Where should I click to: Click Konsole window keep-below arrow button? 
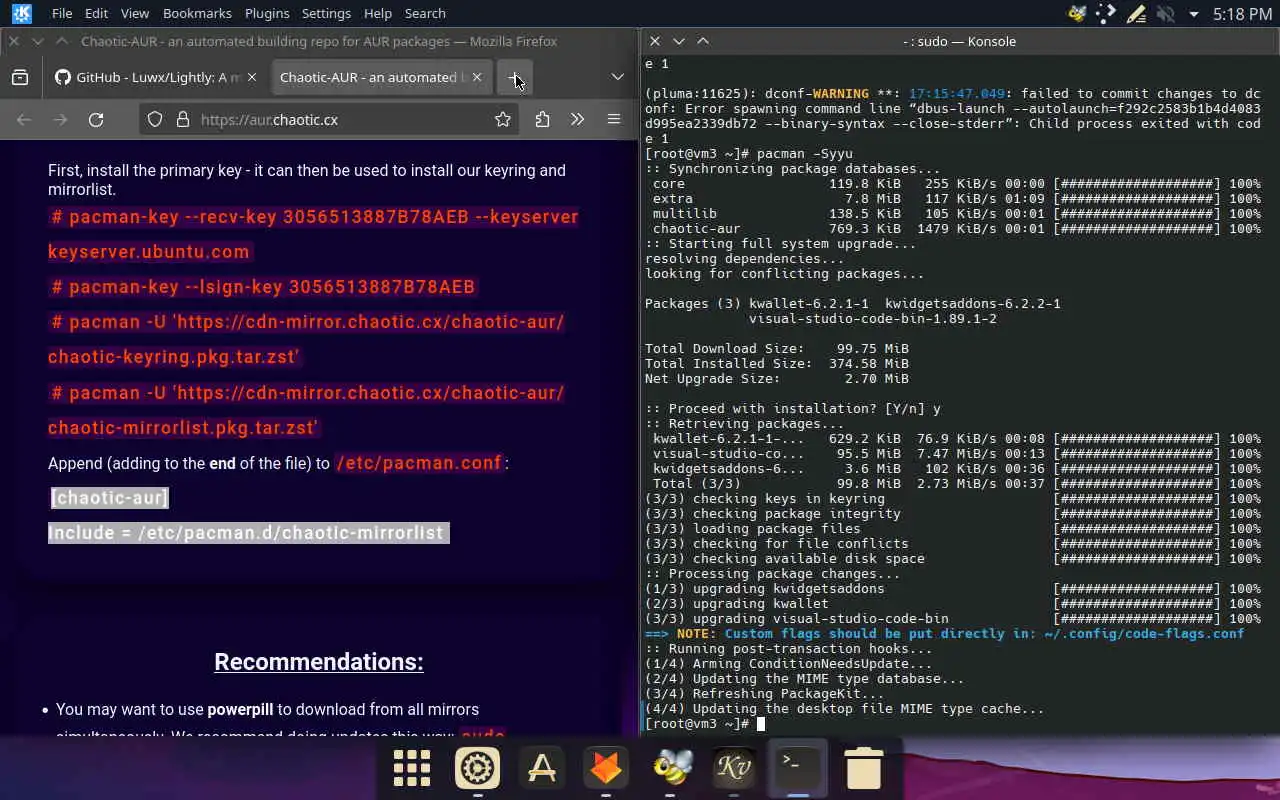[679, 41]
